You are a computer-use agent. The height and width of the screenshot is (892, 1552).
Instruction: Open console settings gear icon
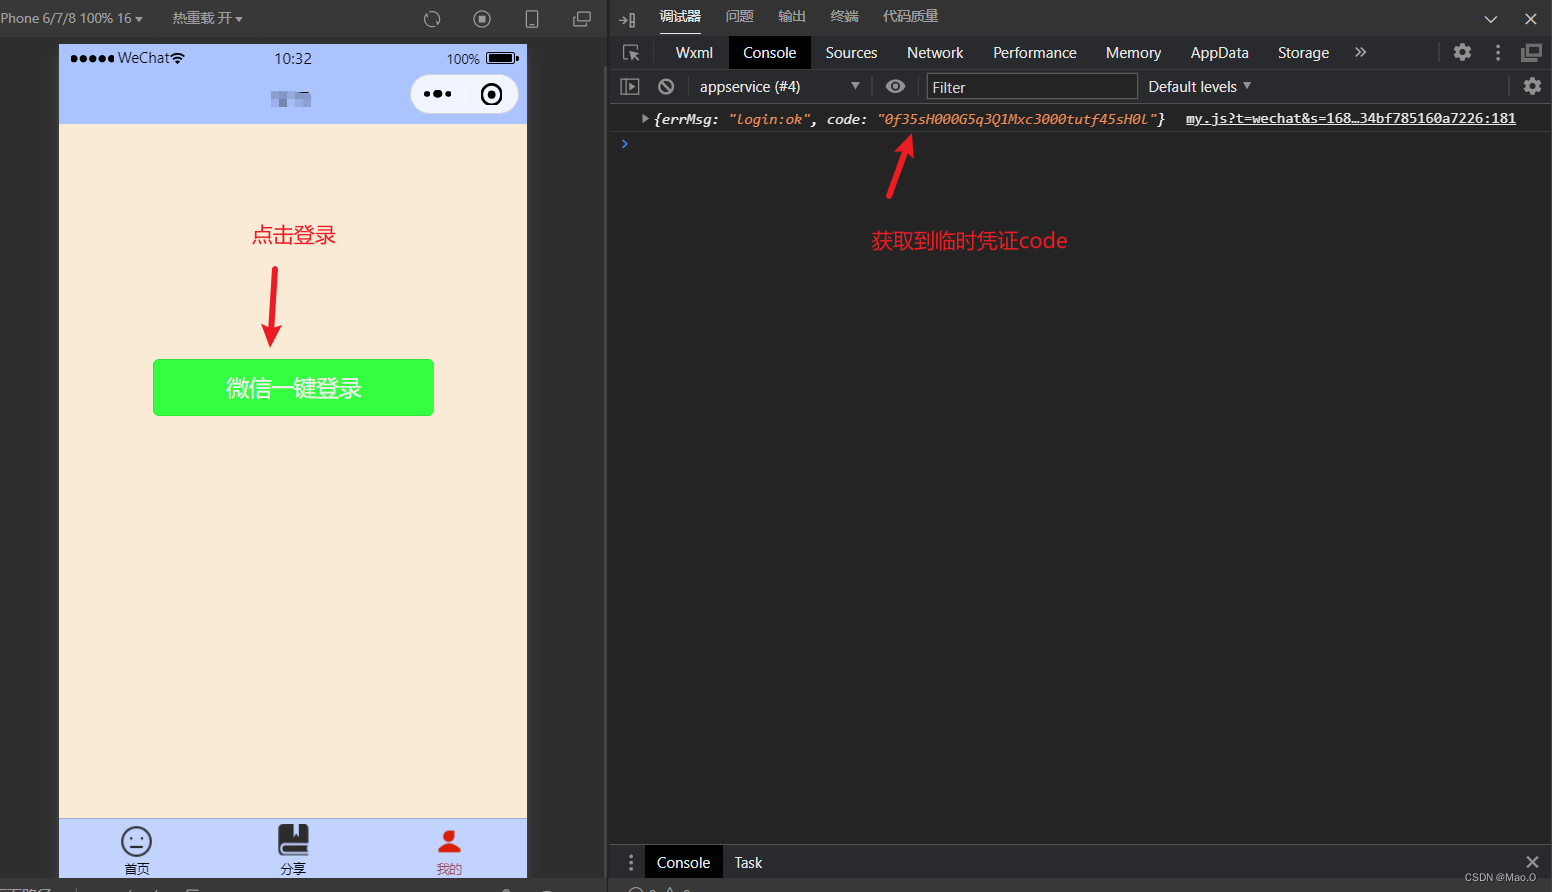click(x=1532, y=86)
